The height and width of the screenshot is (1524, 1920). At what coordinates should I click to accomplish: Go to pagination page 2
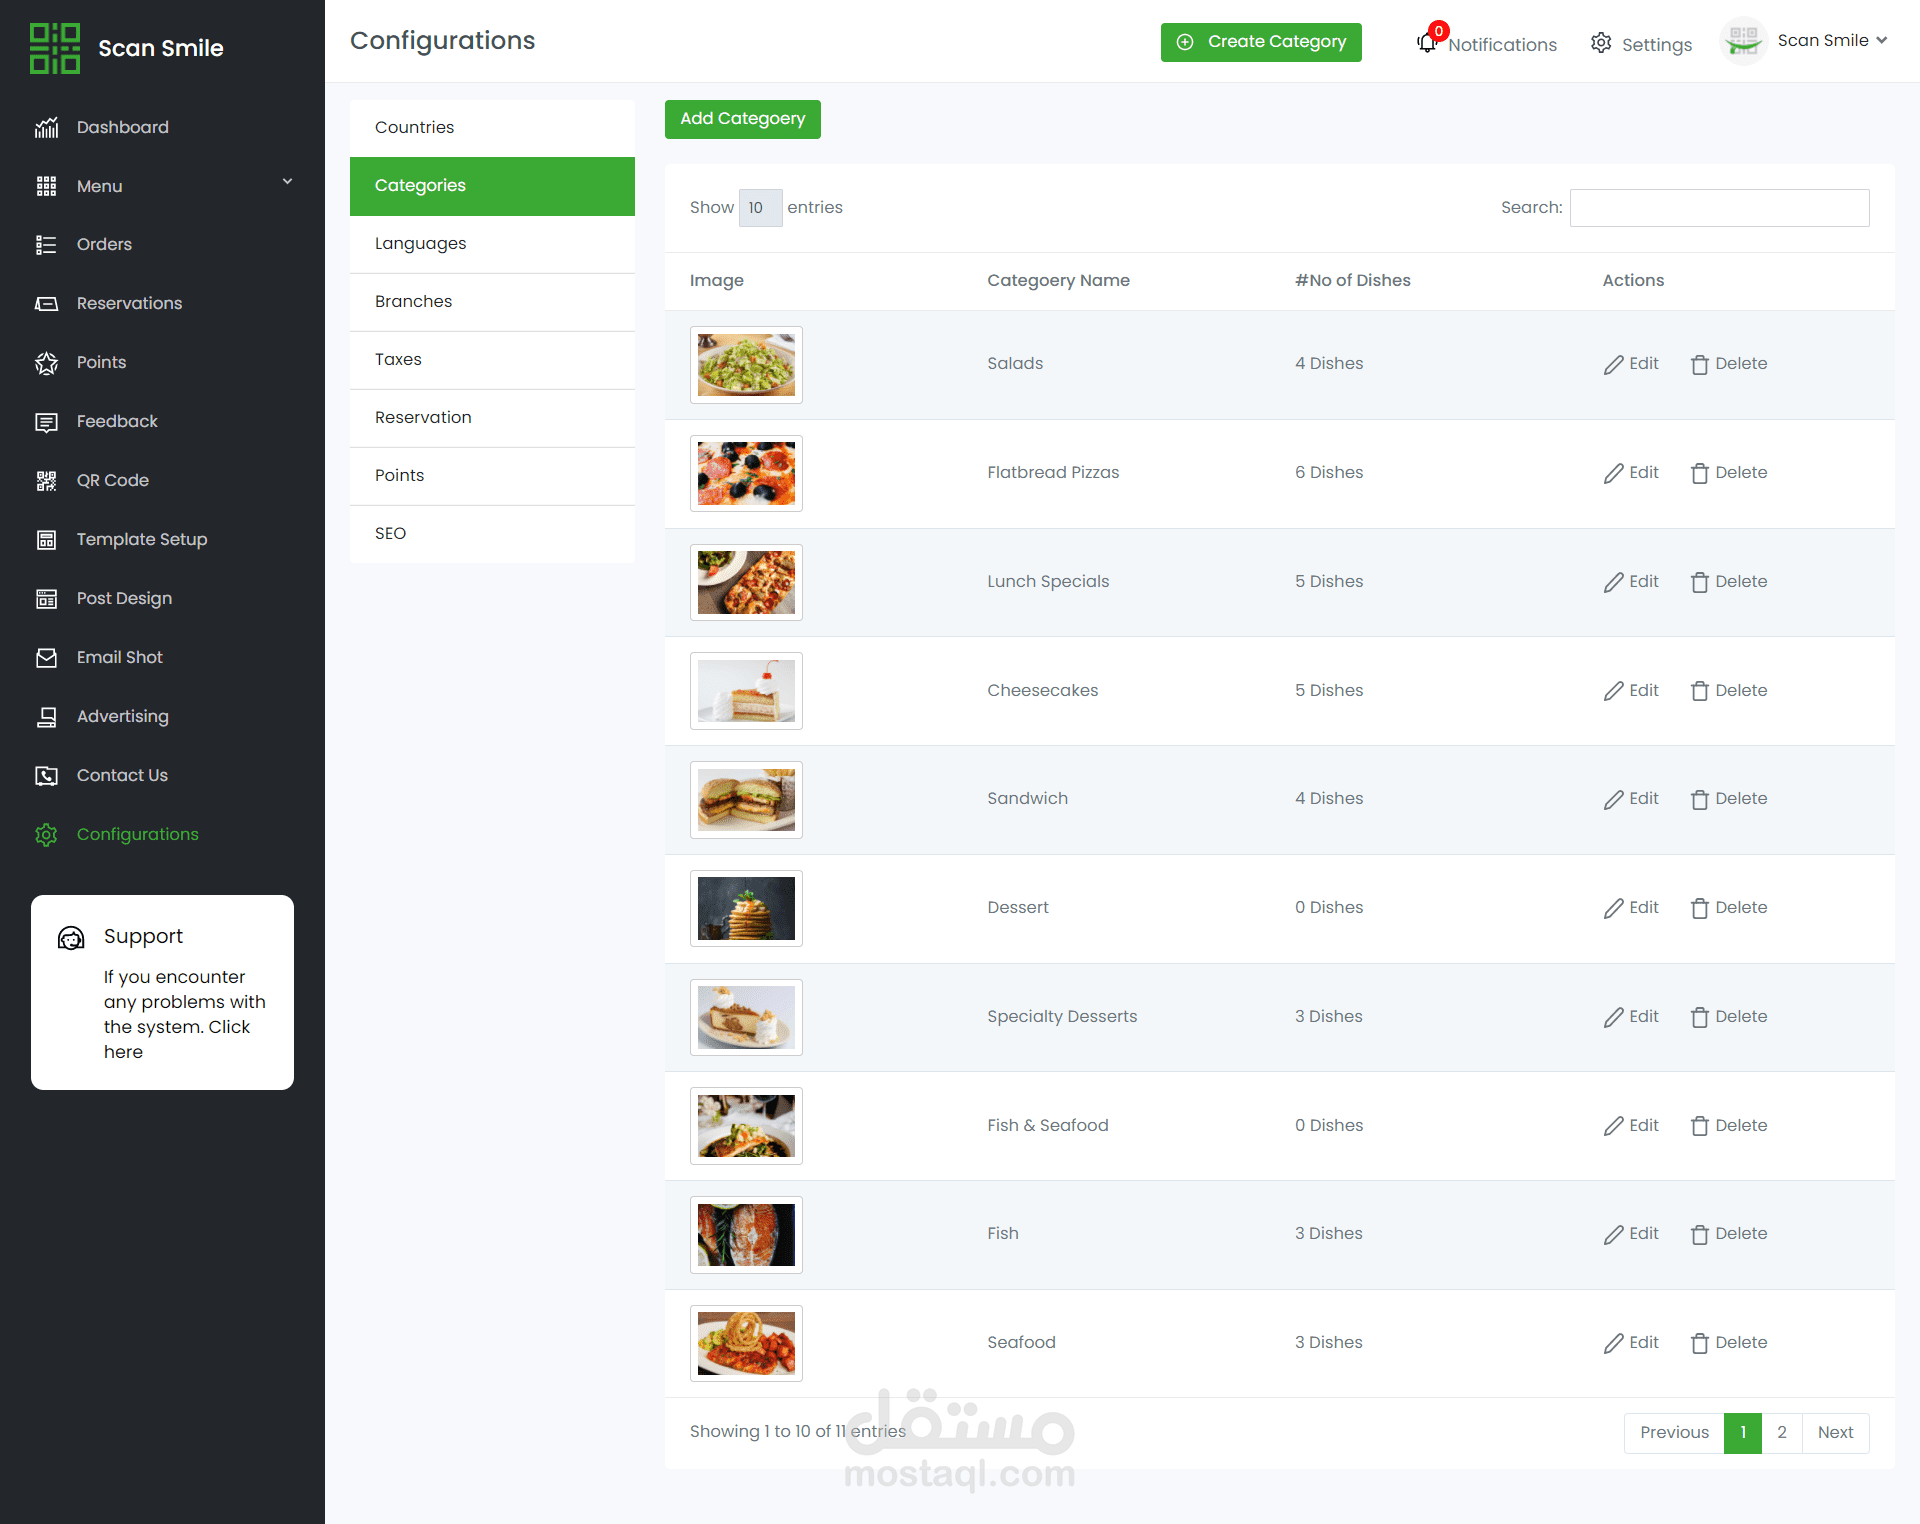(x=1781, y=1433)
